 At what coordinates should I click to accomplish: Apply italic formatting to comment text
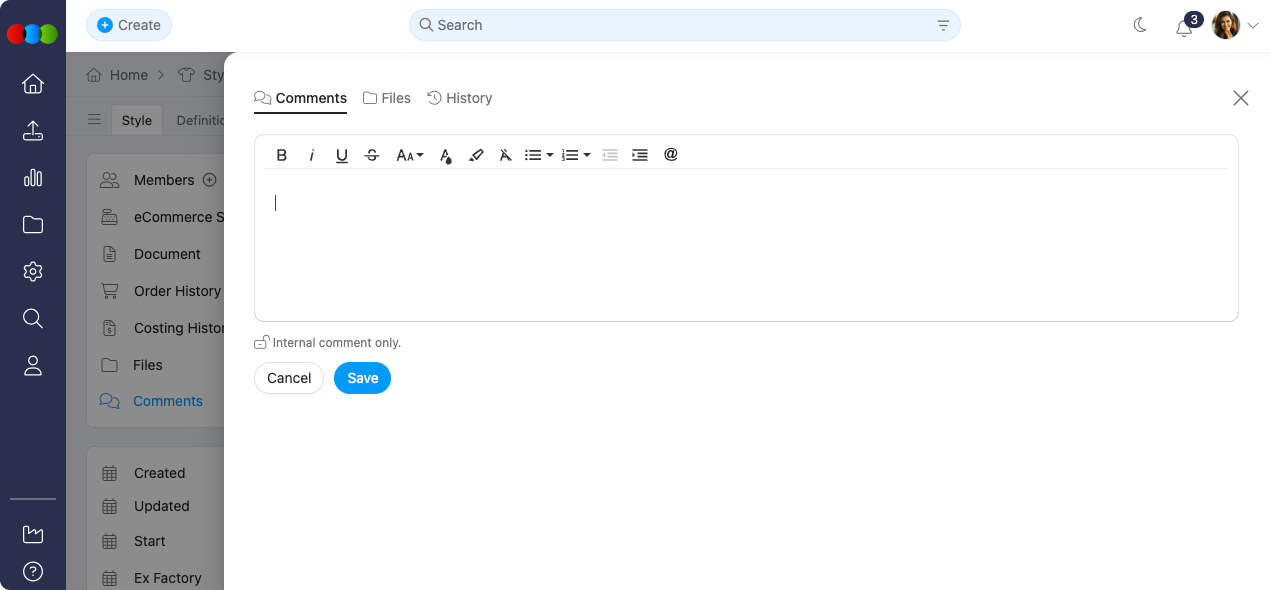pos(311,155)
